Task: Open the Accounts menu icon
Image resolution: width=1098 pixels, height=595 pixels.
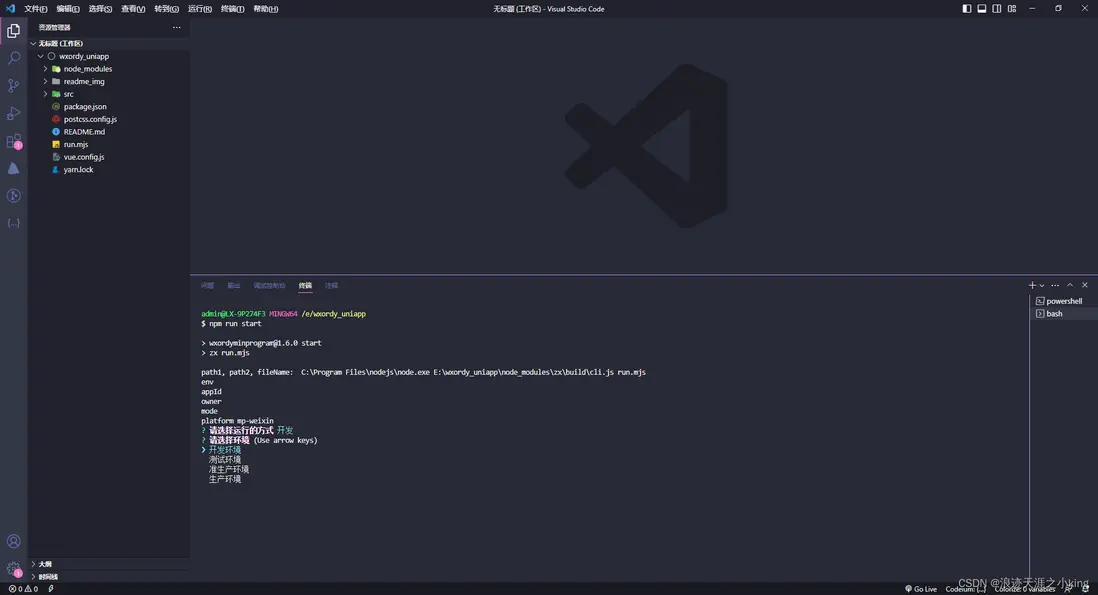Action: 13,541
